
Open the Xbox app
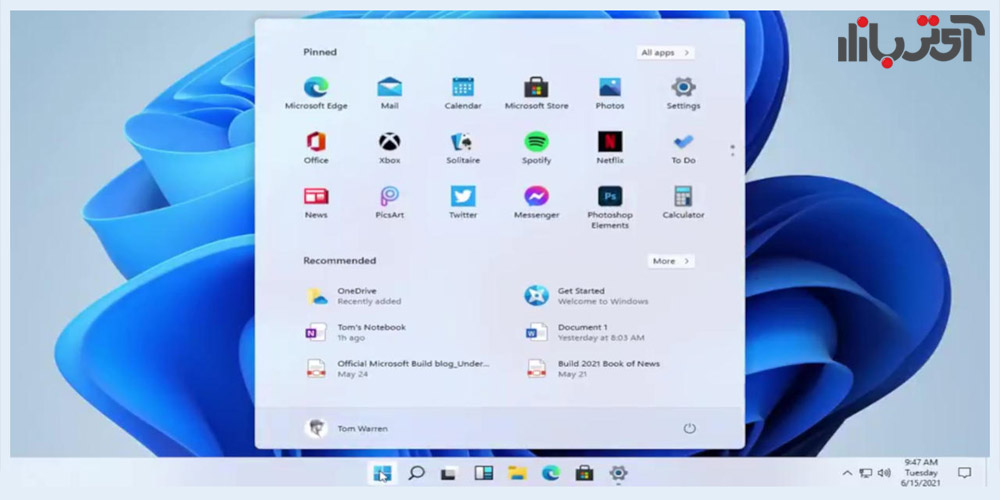[x=389, y=148]
